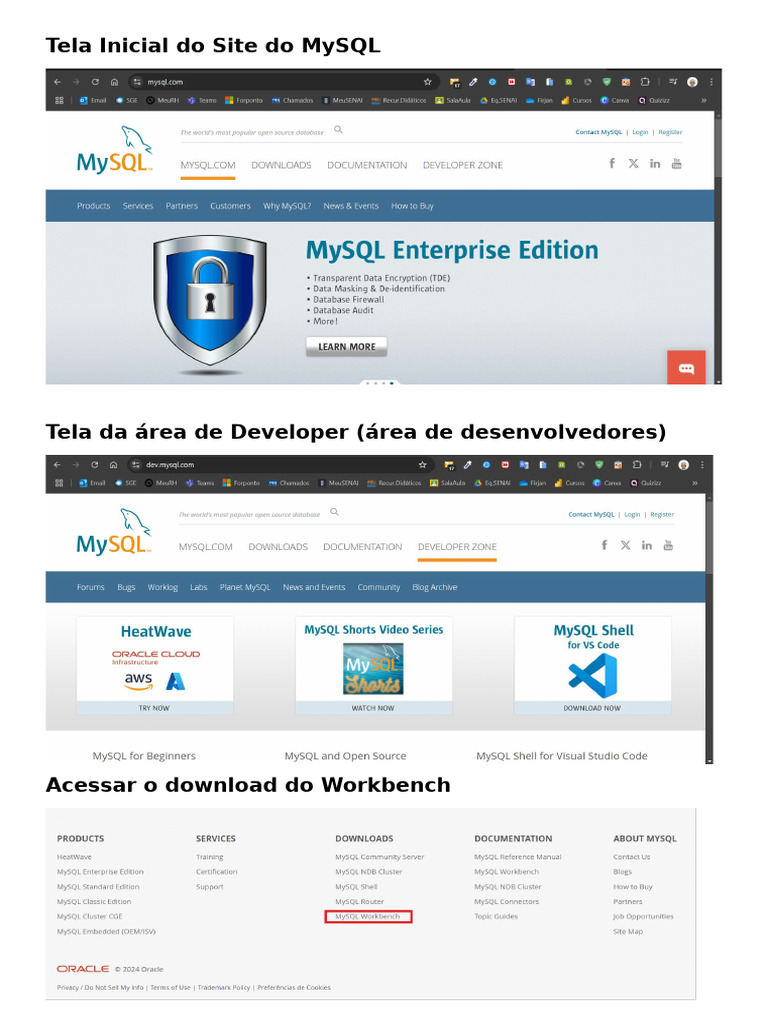The width and height of the screenshot is (768, 1024).
Task: Open the X (Twitter) icon on the mysql.com page
Action: point(633,163)
